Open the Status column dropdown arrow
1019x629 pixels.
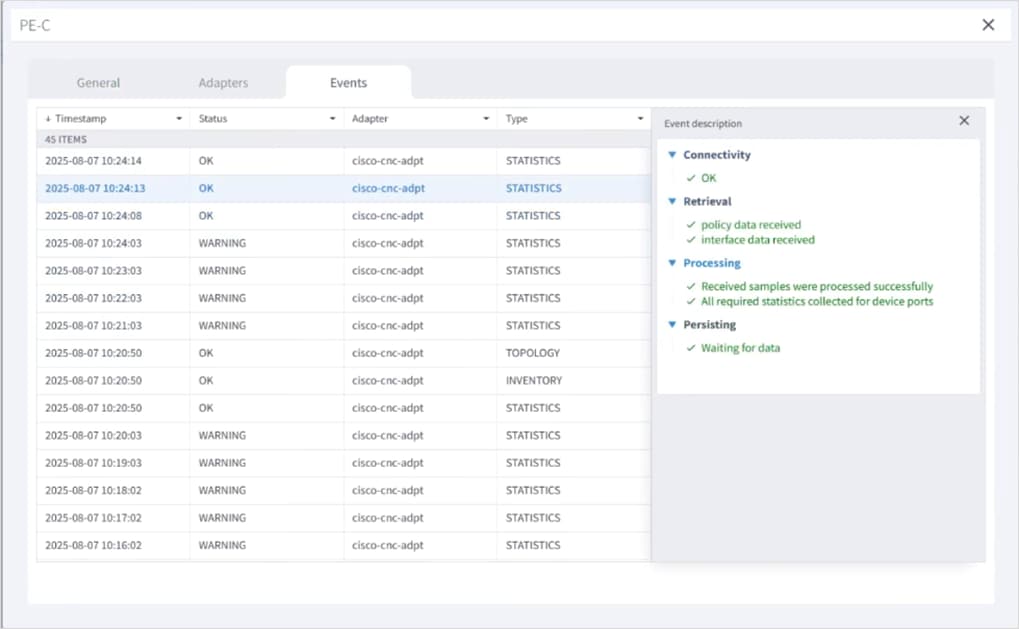click(332, 118)
